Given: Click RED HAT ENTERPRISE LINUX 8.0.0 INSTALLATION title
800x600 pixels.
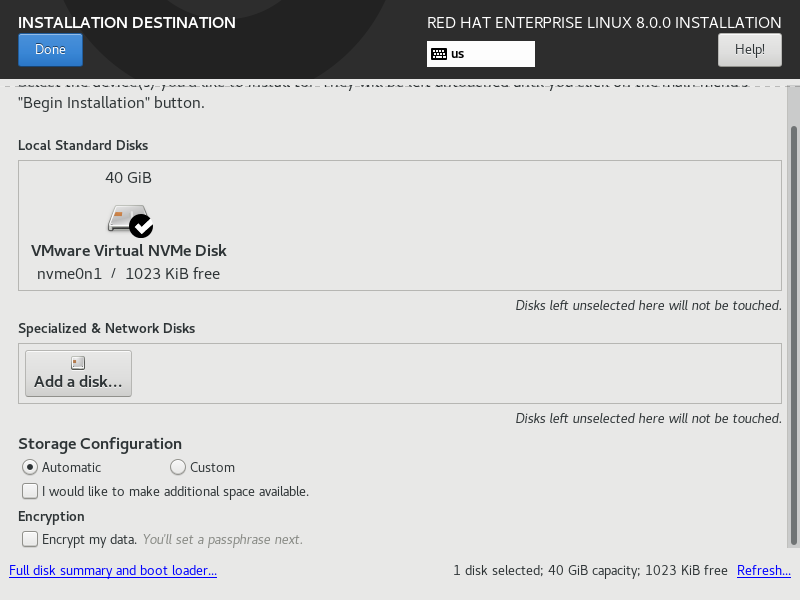Looking at the screenshot, I should (x=604, y=22).
